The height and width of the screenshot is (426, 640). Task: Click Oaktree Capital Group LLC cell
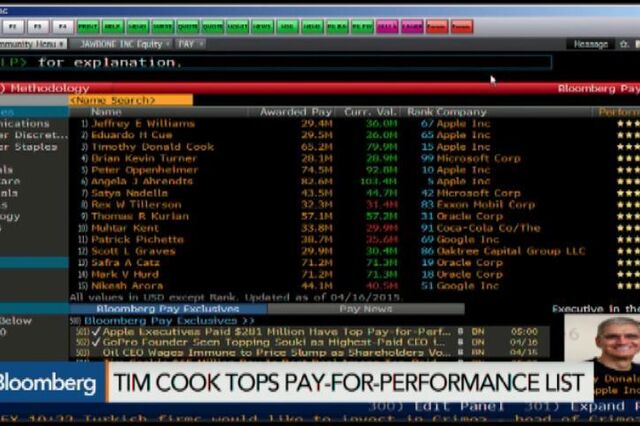[x=511, y=251]
